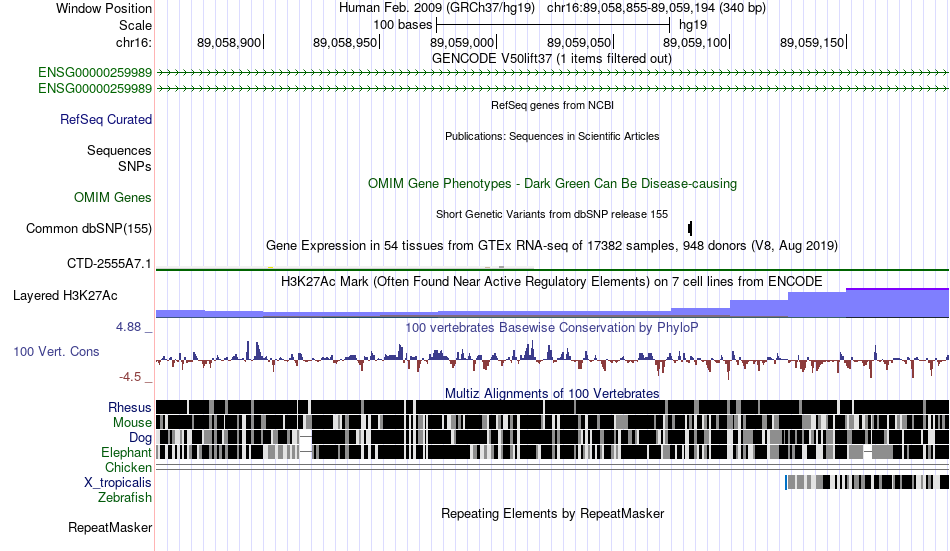Click the Sequences track label
The width and height of the screenshot is (950, 551).
point(119,150)
